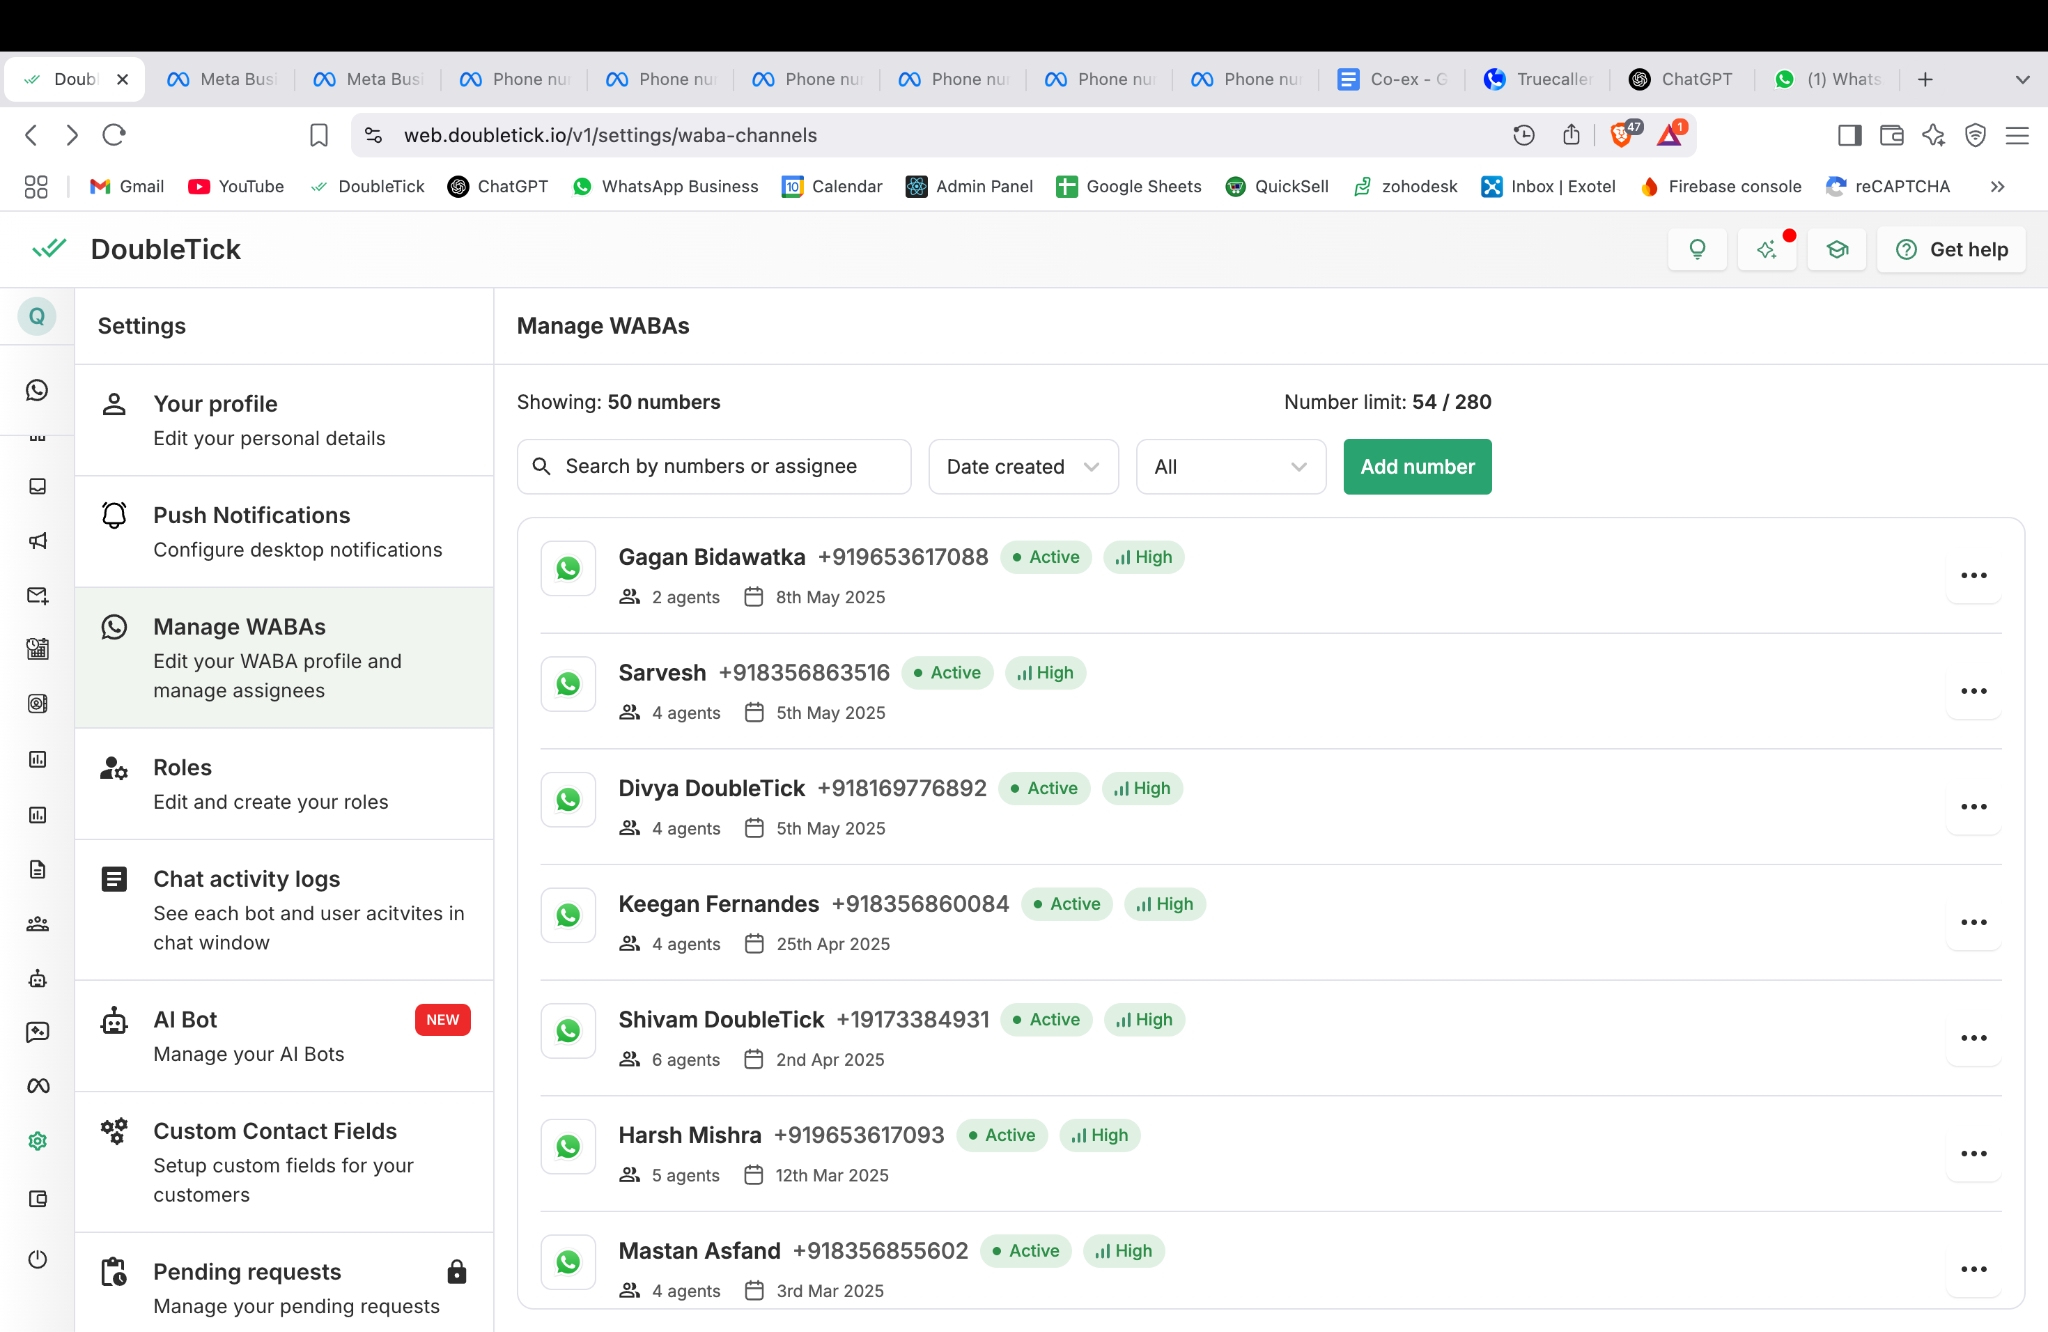The width and height of the screenshot is (2048, 1332).
Task: Click the Add number button
Action: tap(1417, 467)
